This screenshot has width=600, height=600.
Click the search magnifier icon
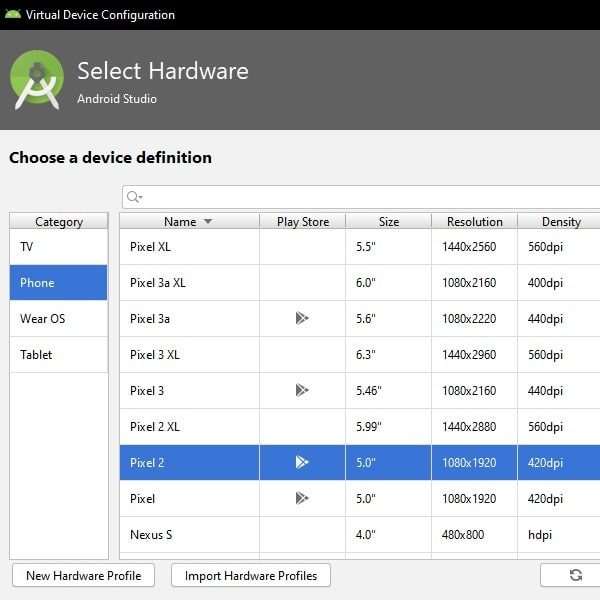coord(134,197)
